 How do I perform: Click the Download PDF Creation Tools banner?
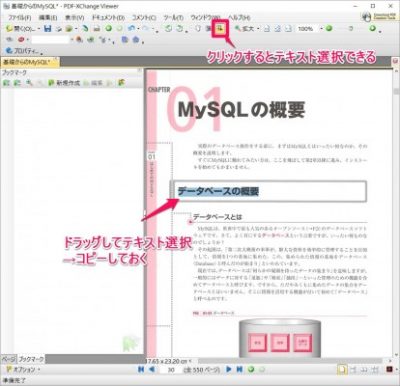tap(379, 16)
